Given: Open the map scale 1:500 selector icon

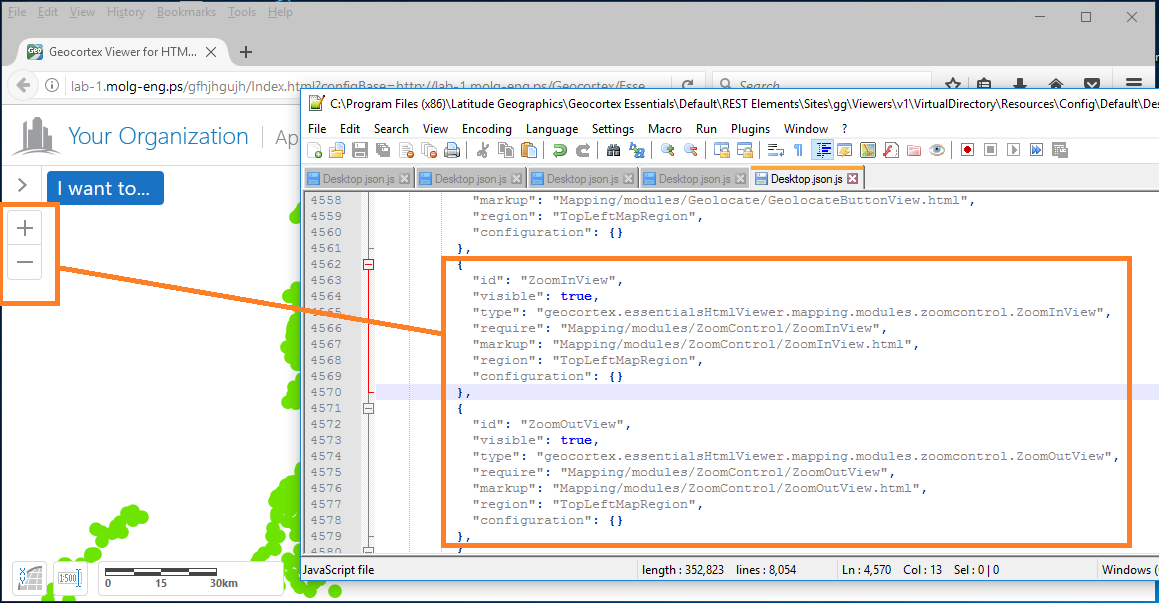Looking at the screenshot, I should [70, 577].
